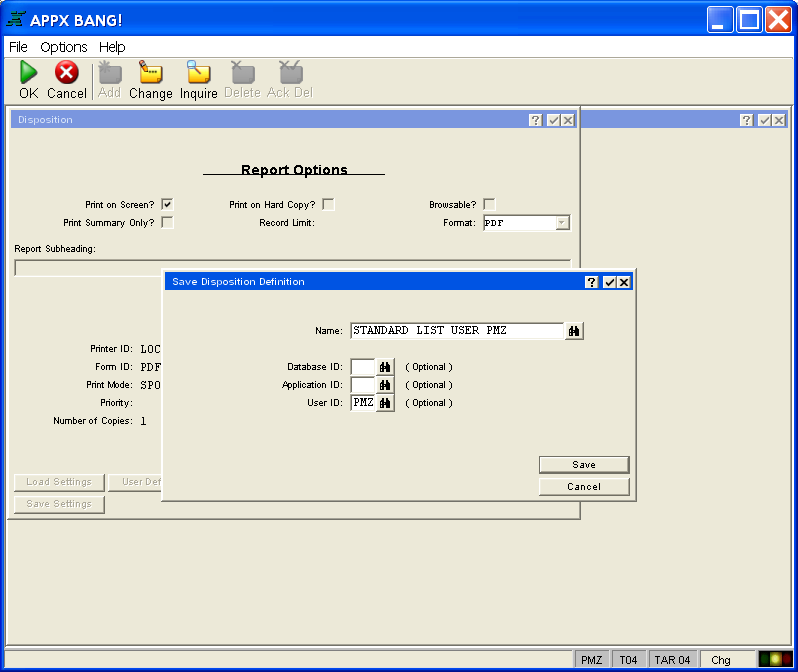This screenshot has width=798, height=672.
Task: Click into the Name text field
Action: (x=456, y=331)
